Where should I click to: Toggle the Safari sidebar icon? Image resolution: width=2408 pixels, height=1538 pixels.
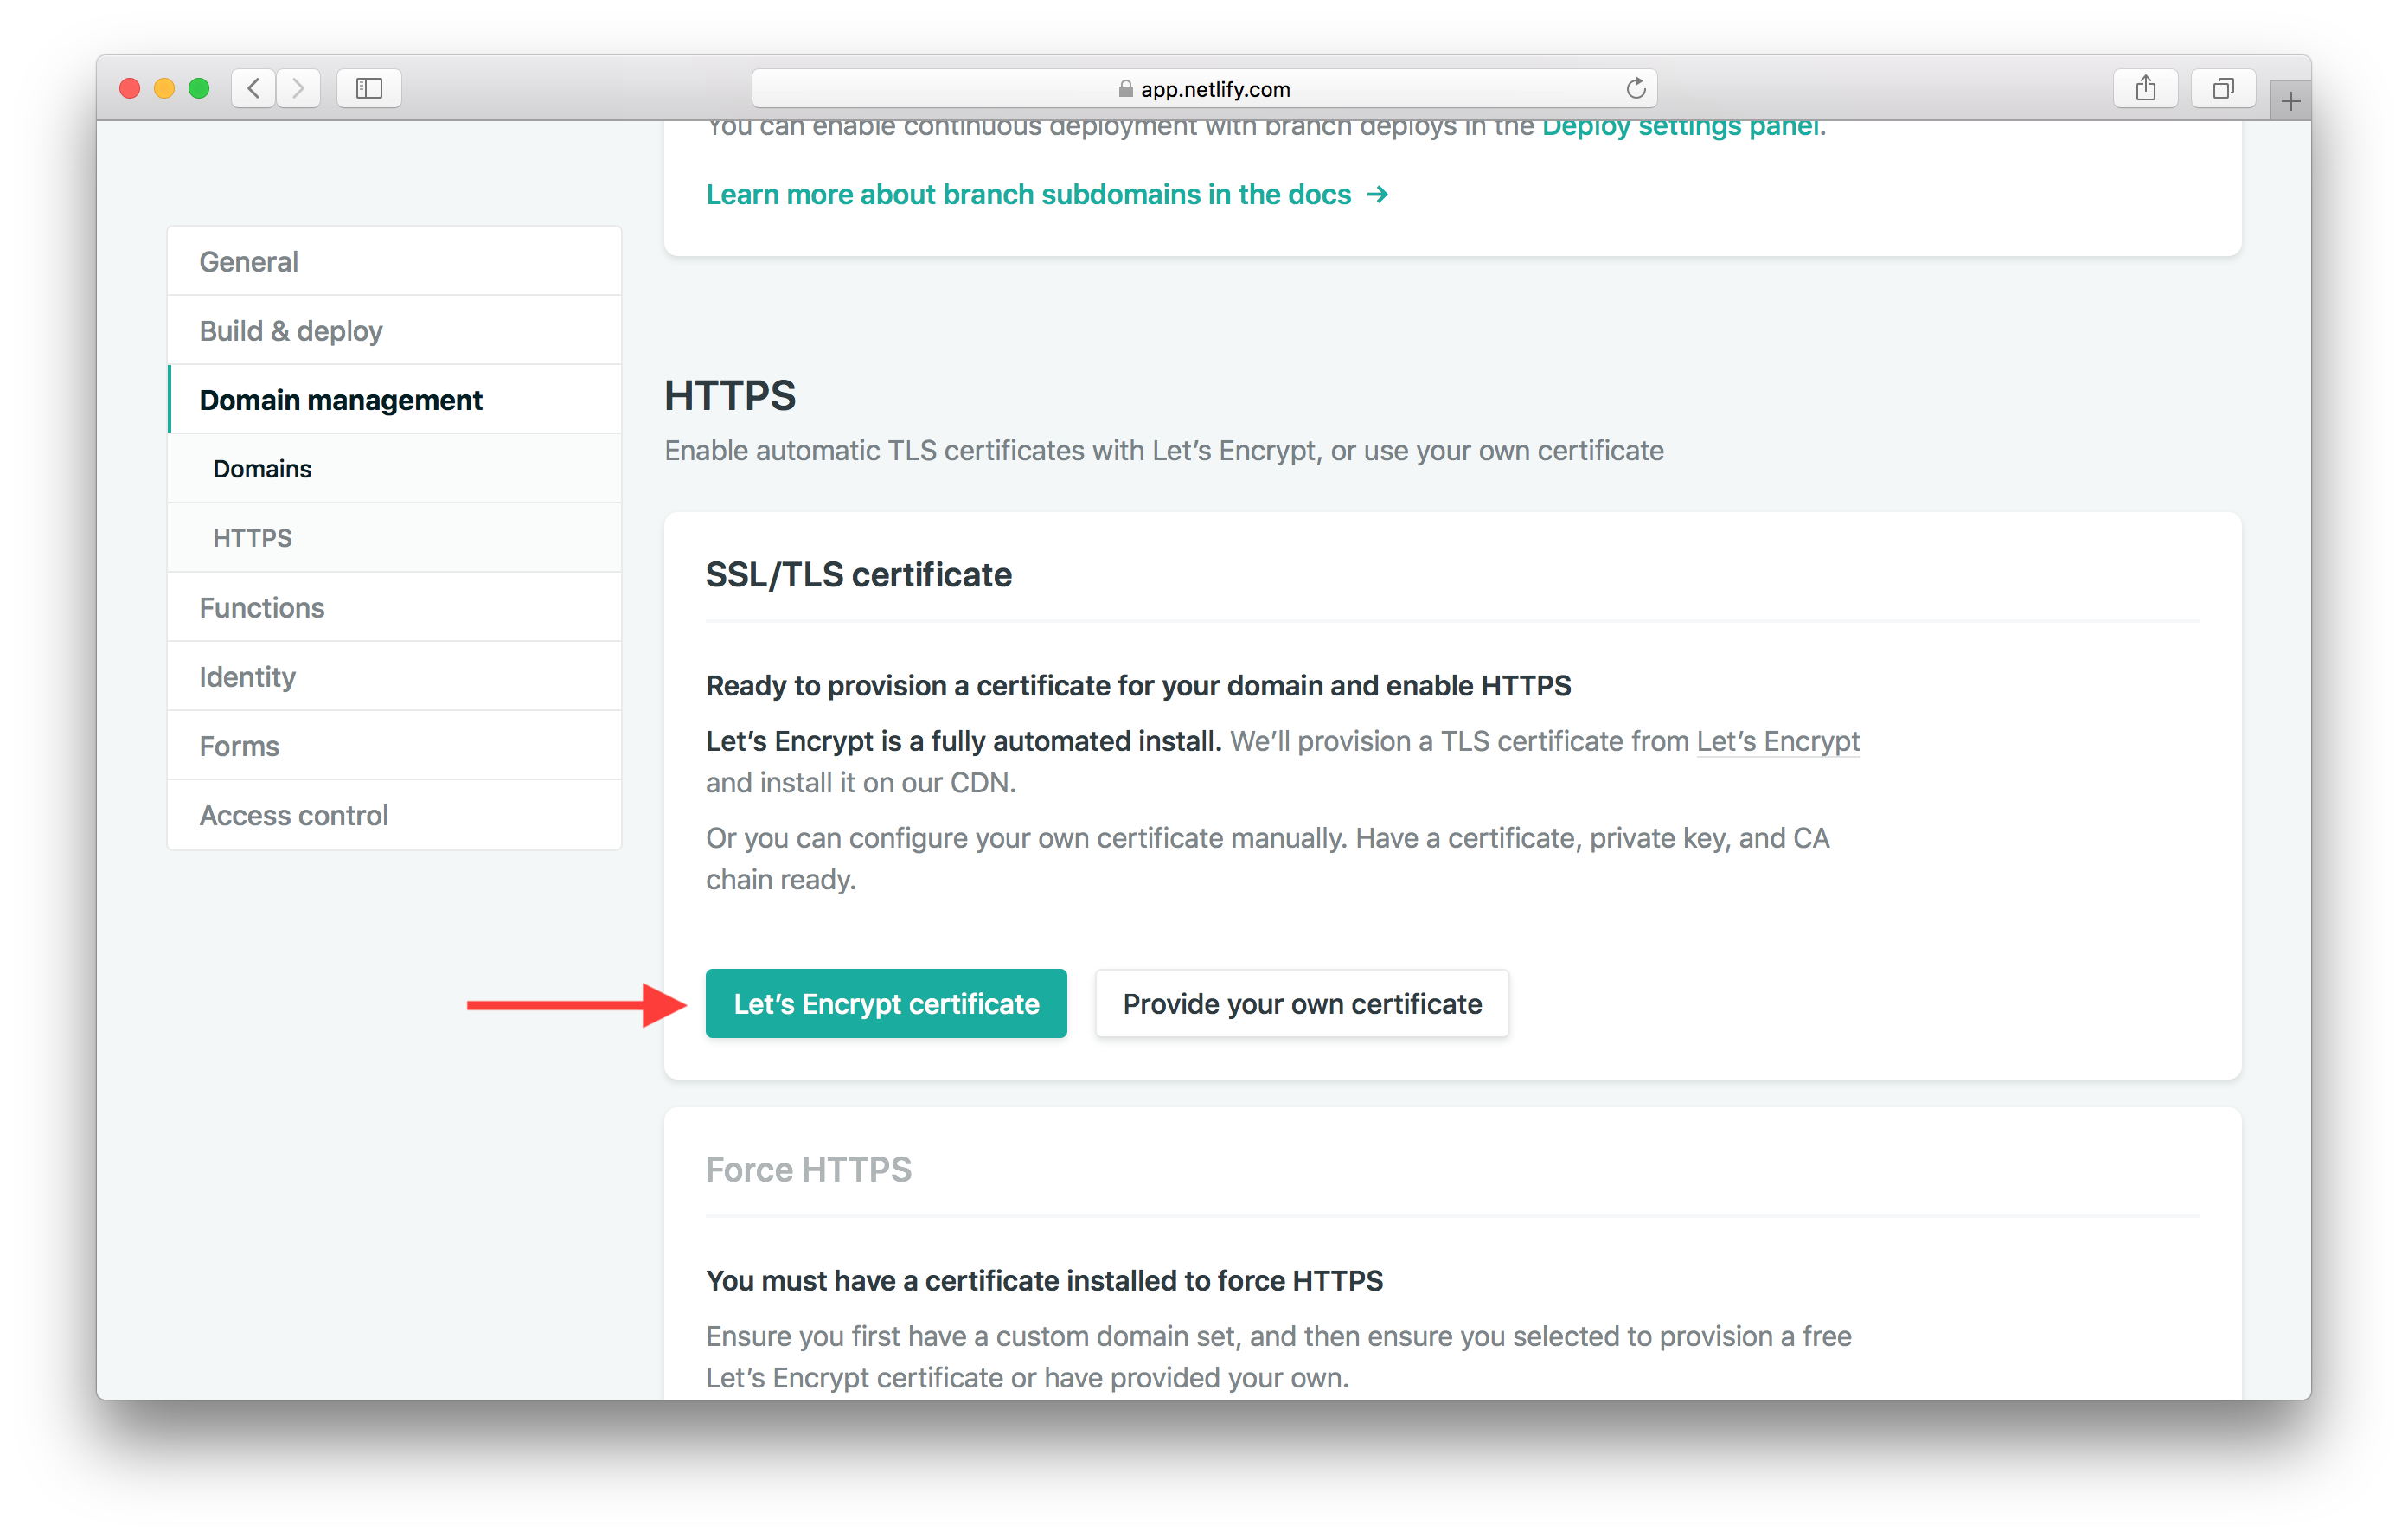click(x=369, y=88)
